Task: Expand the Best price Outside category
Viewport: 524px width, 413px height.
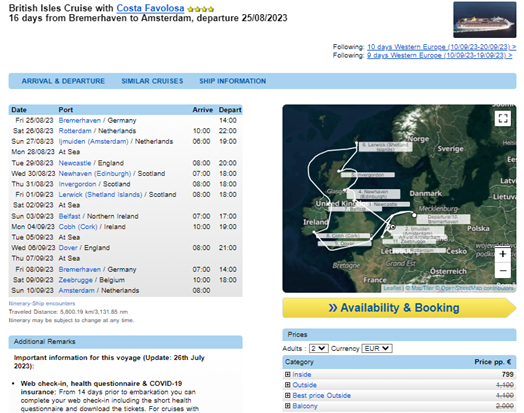Action: tap(287, 395)
